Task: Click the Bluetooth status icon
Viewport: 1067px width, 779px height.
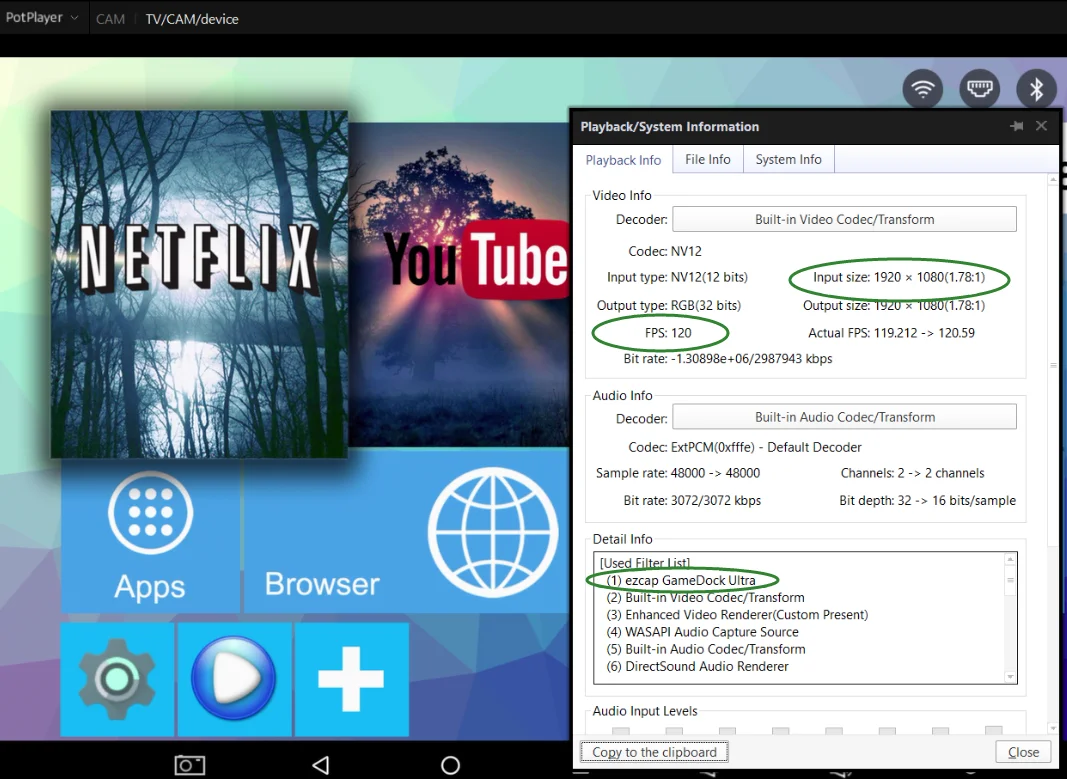Action: click(1037, 89)
